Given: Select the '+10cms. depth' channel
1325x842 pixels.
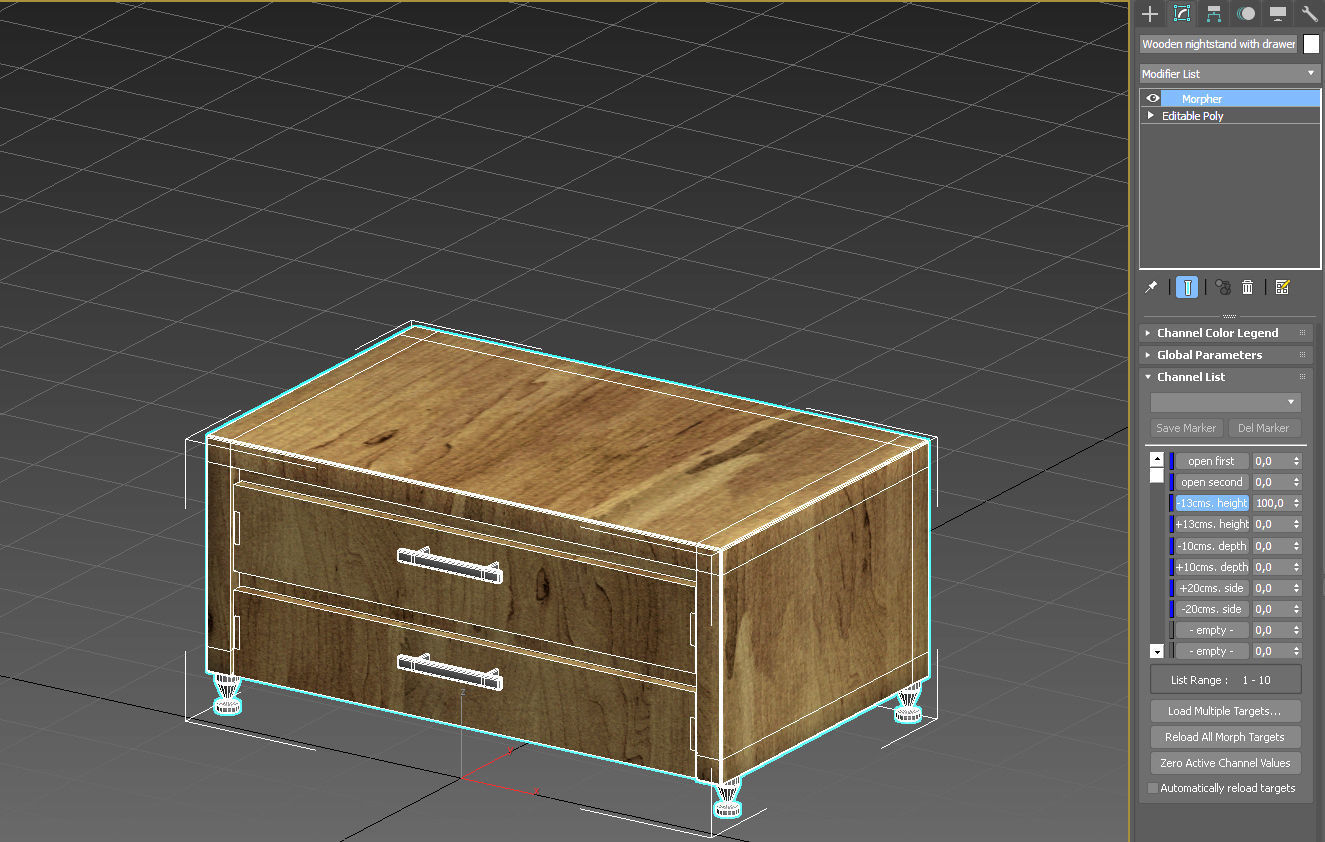Looking at the screenshot, I should click(x=1212, y=567).
